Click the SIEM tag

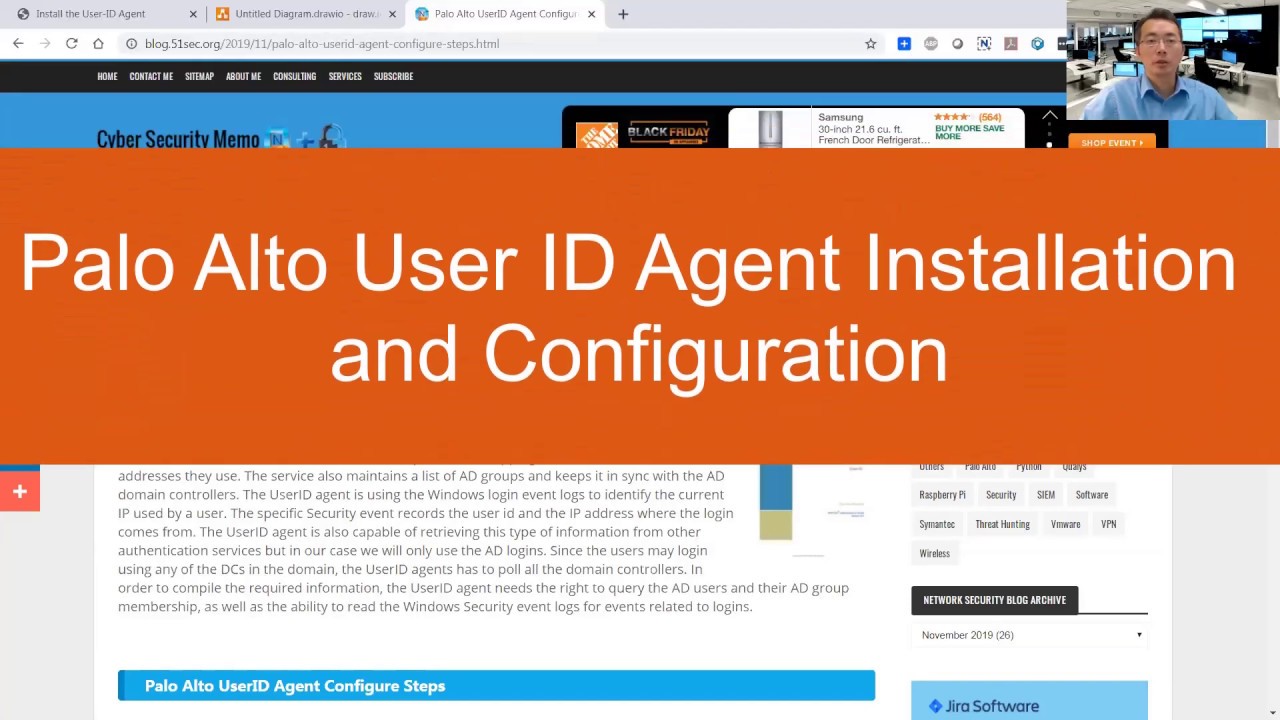1046,494
